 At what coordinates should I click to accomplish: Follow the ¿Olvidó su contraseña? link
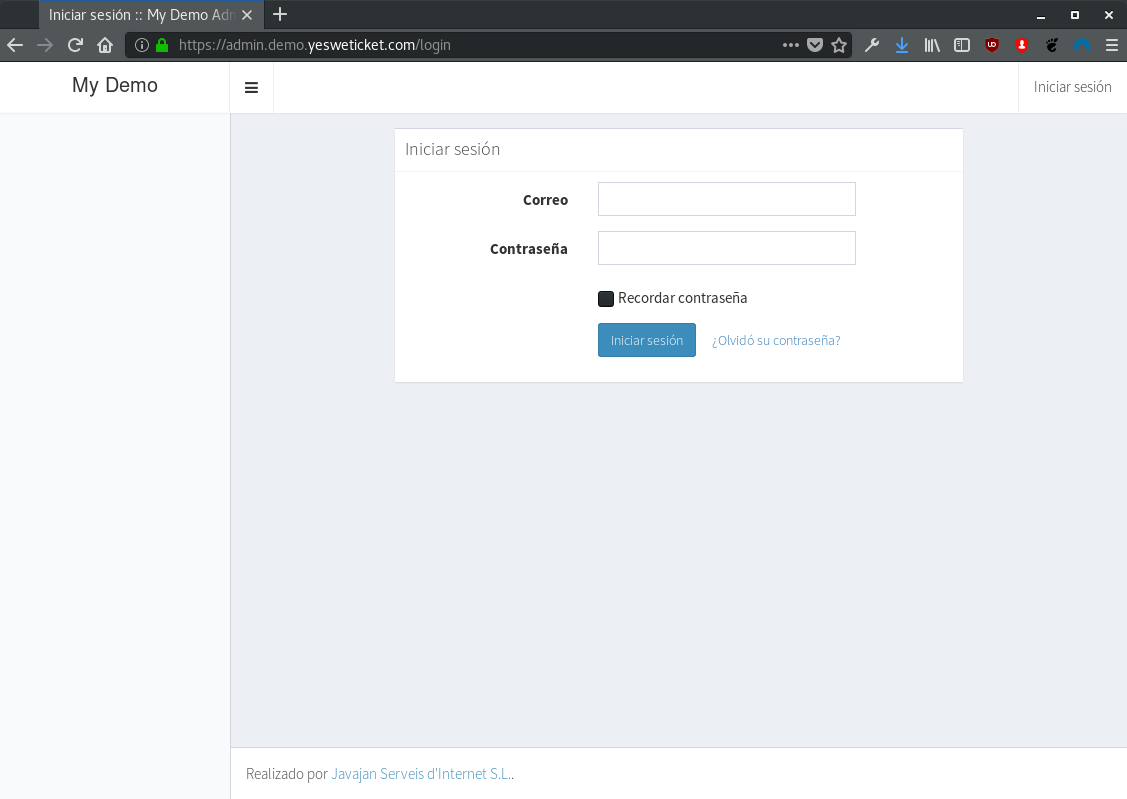pyautogui.click(x=776, y=340)
